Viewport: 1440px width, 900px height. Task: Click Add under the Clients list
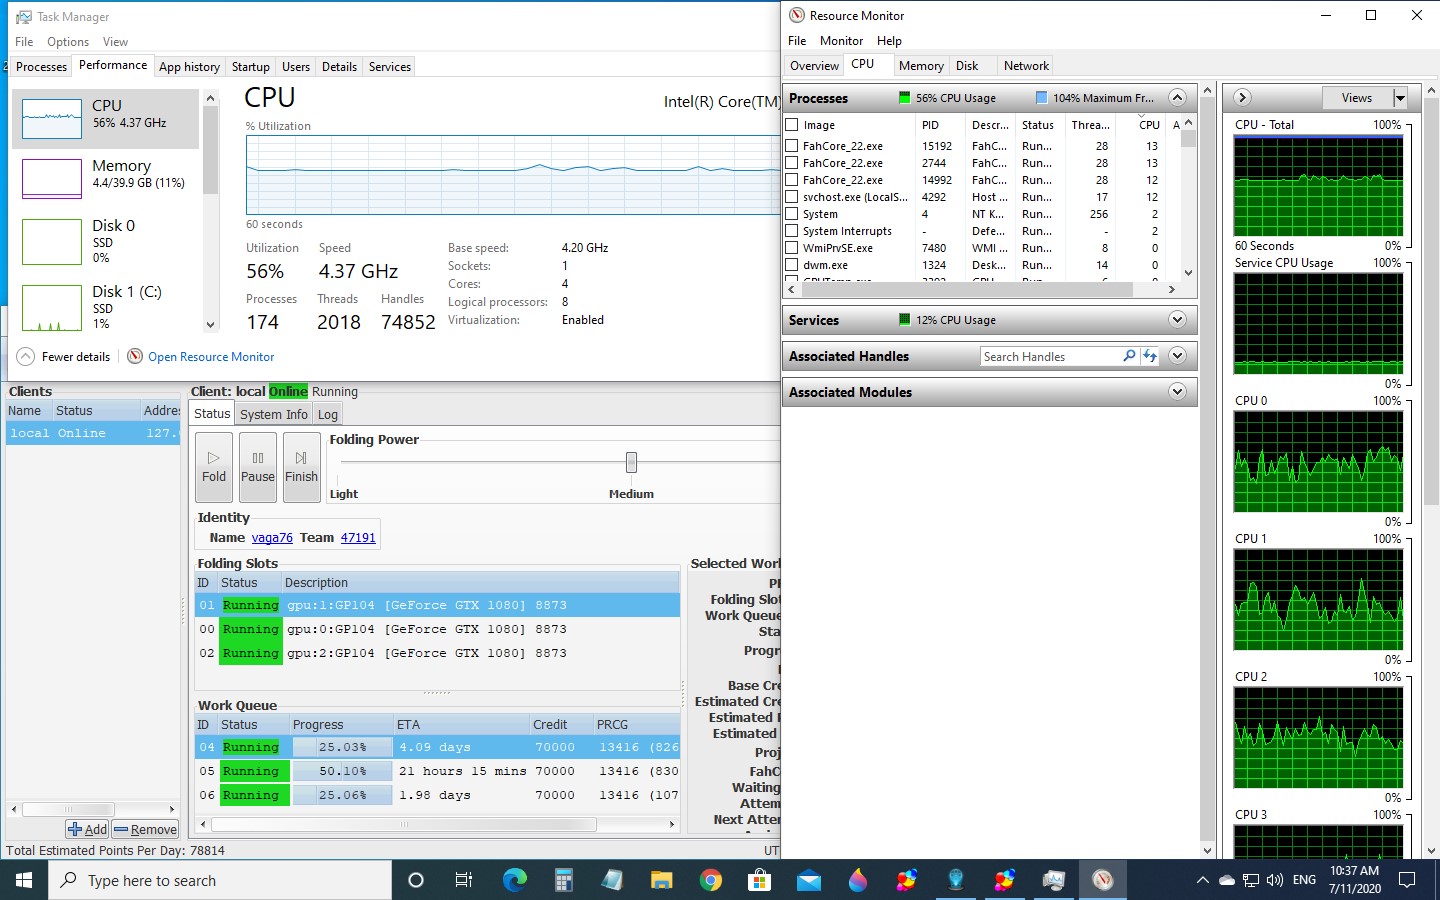(x=88, y=829)
